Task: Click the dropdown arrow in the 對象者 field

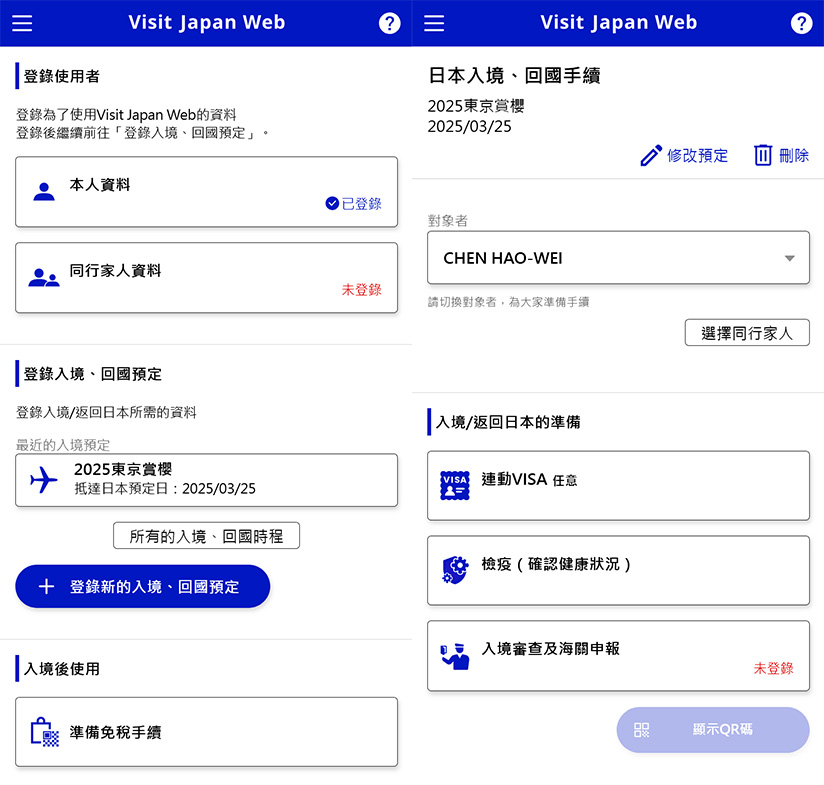Action: pyautogui.click(x=789, y=258)
